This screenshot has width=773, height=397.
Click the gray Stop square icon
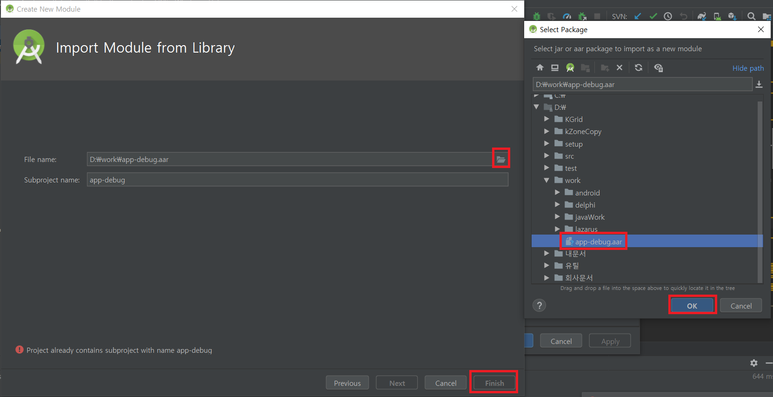[597, 16]
